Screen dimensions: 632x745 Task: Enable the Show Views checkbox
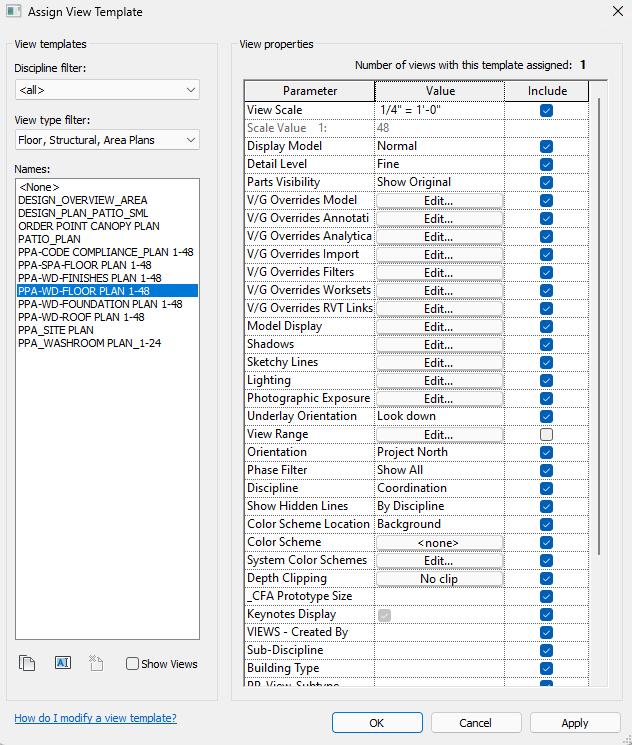point(132,663)
